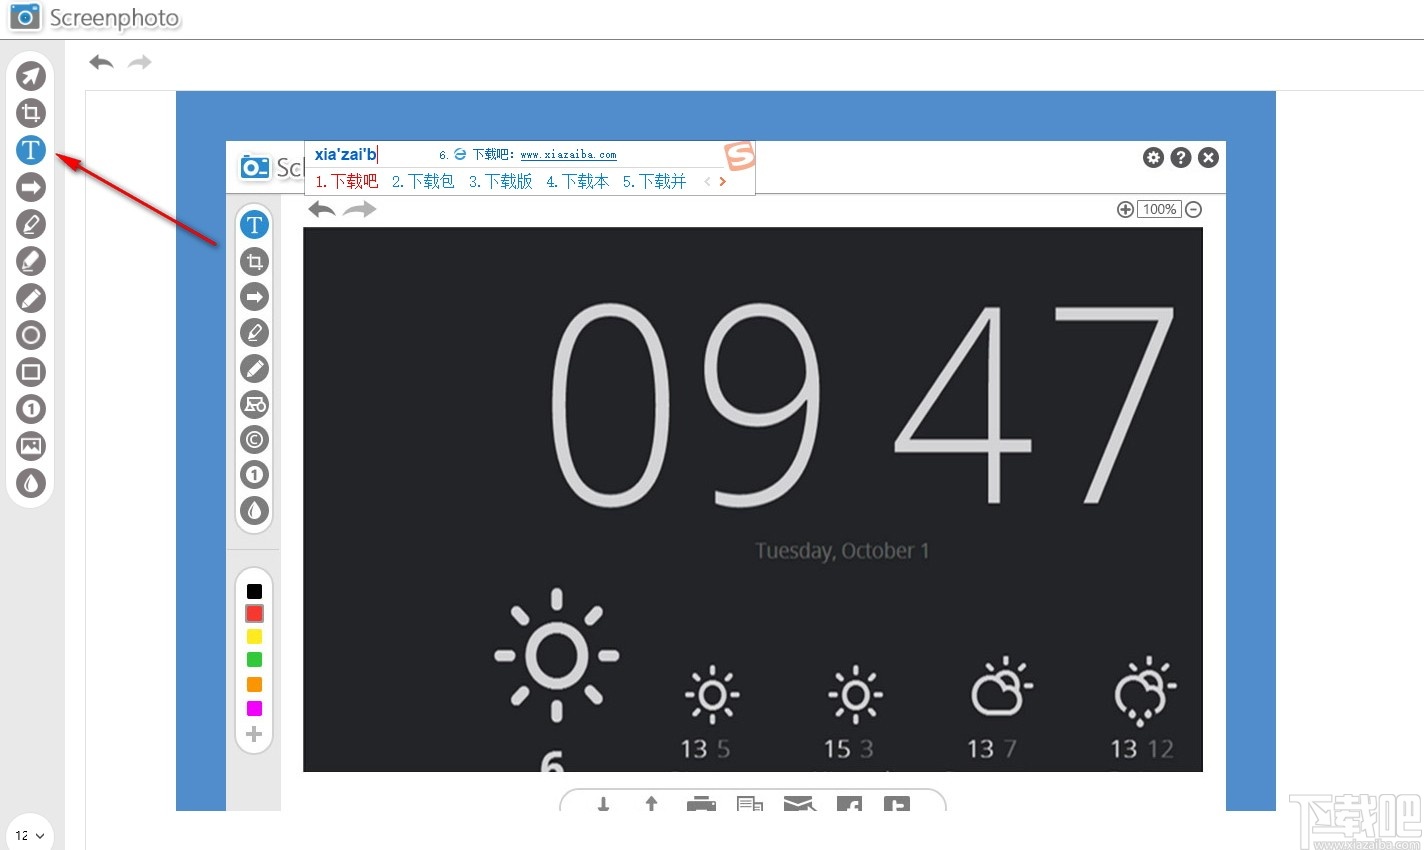The image size is (1424, 850).
Task: Zoom out with the minus magnifier button
Action: [1193, 209]
